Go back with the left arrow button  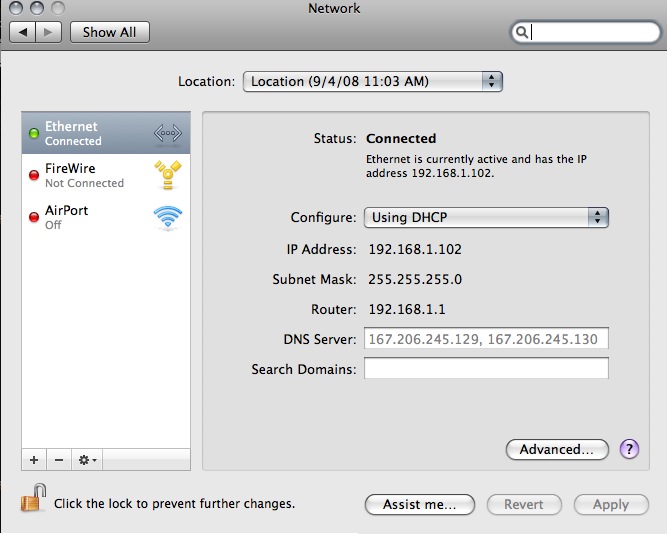[x=24, y=32]
